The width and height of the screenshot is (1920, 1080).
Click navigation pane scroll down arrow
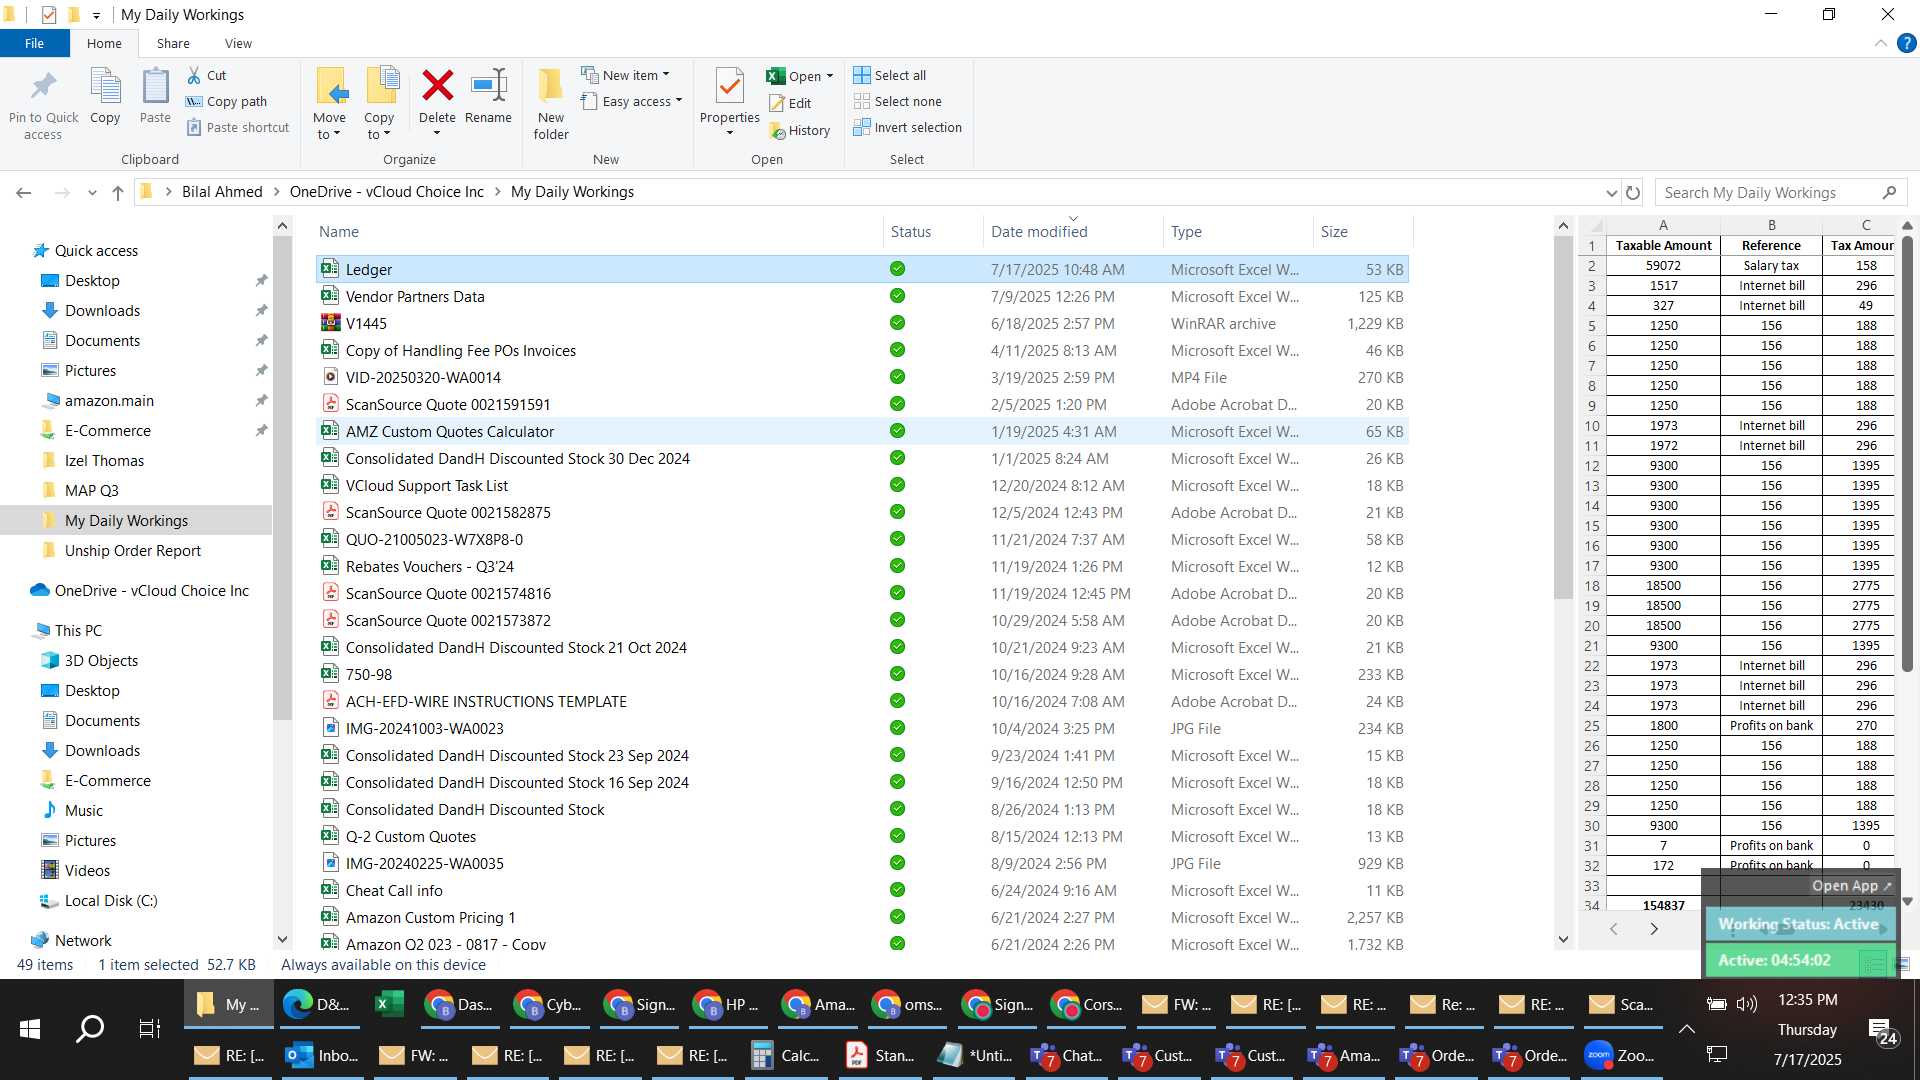[x=282, y=940]
